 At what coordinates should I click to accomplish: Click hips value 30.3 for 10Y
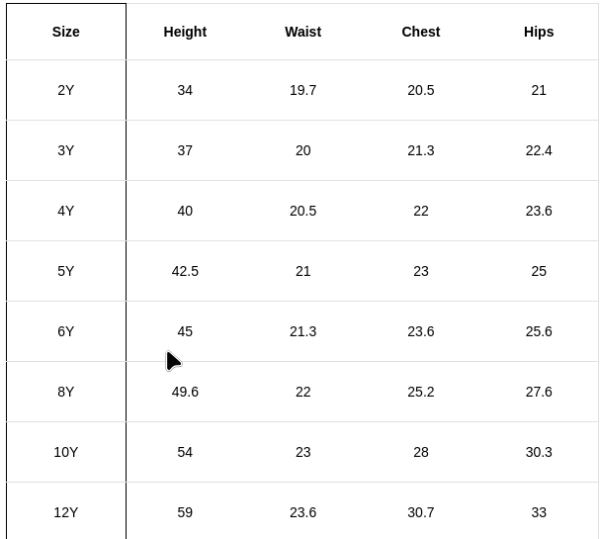pyautogui.click(x=539, y=452)
